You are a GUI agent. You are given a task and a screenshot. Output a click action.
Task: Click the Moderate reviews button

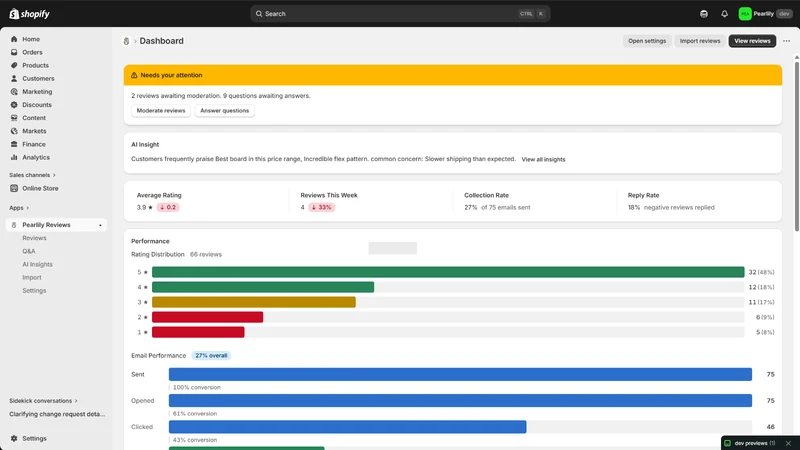click(x=161, y=111)
